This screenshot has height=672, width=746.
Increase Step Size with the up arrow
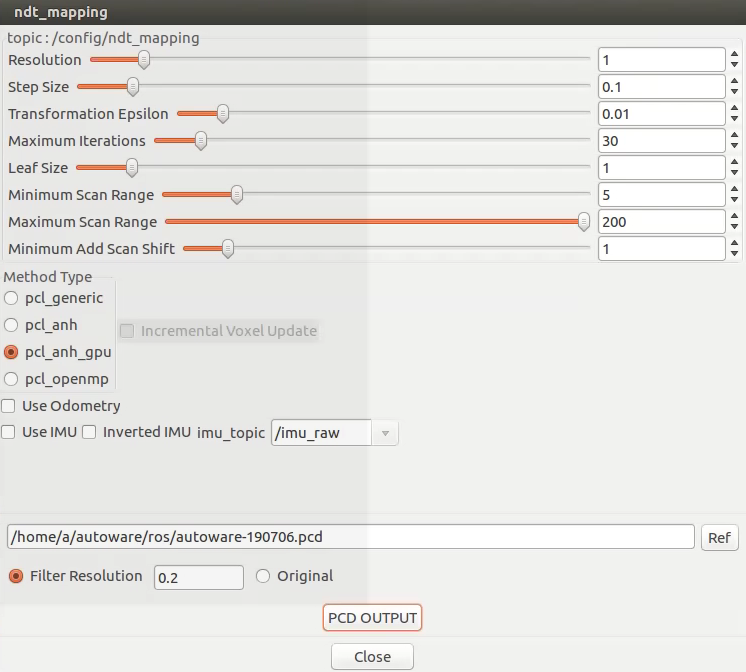pyautogui.click(x=735, y=81)
